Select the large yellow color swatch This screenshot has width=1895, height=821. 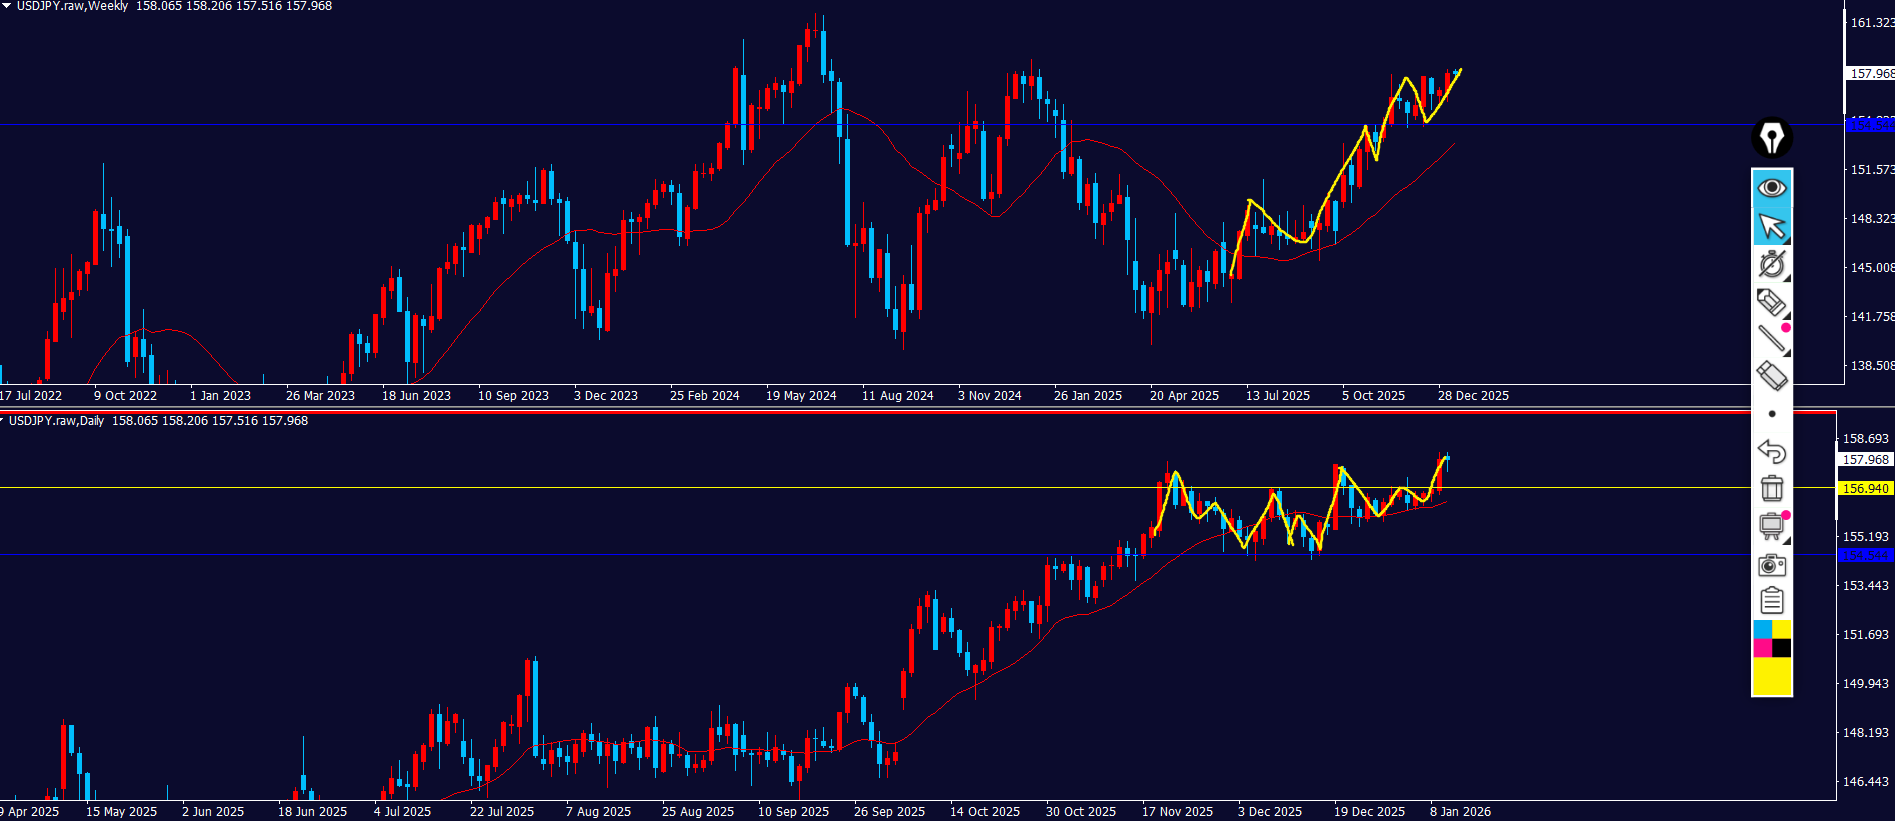click(1771, 677)
